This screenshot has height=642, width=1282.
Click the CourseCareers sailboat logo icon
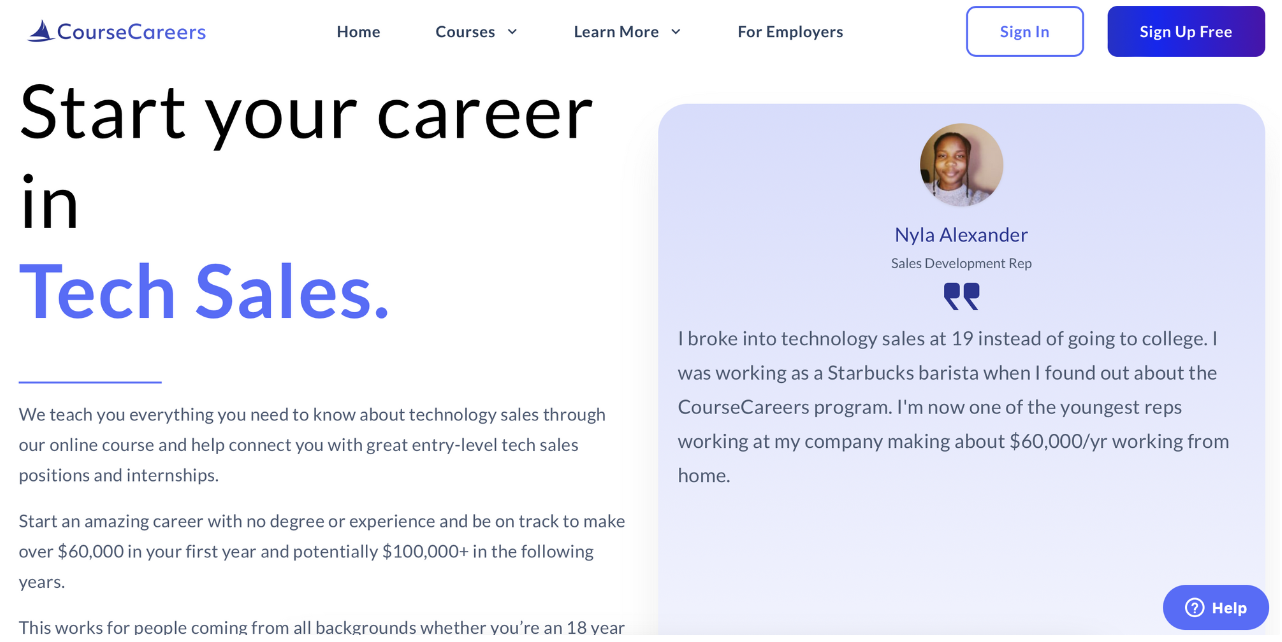coord(38,30)
